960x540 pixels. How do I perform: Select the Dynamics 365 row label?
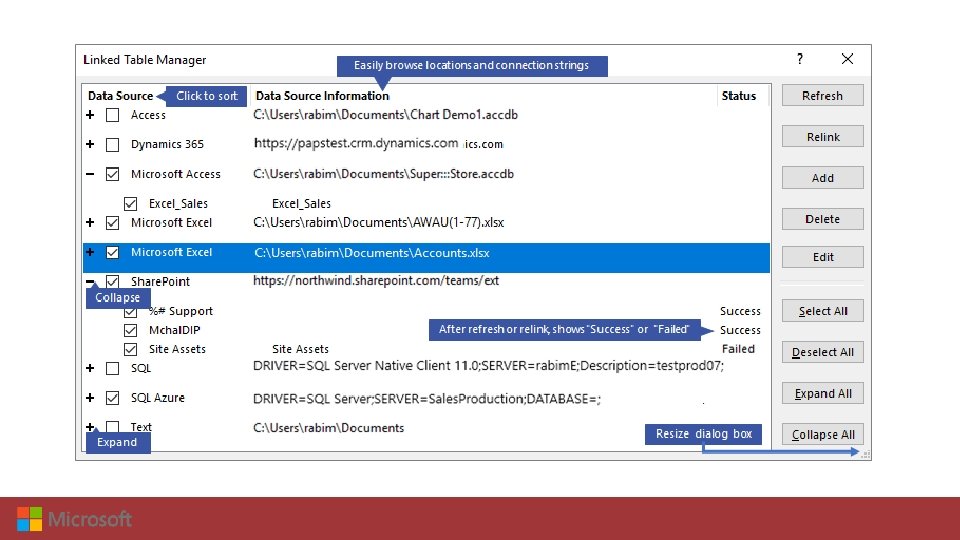tap(167, 144)
